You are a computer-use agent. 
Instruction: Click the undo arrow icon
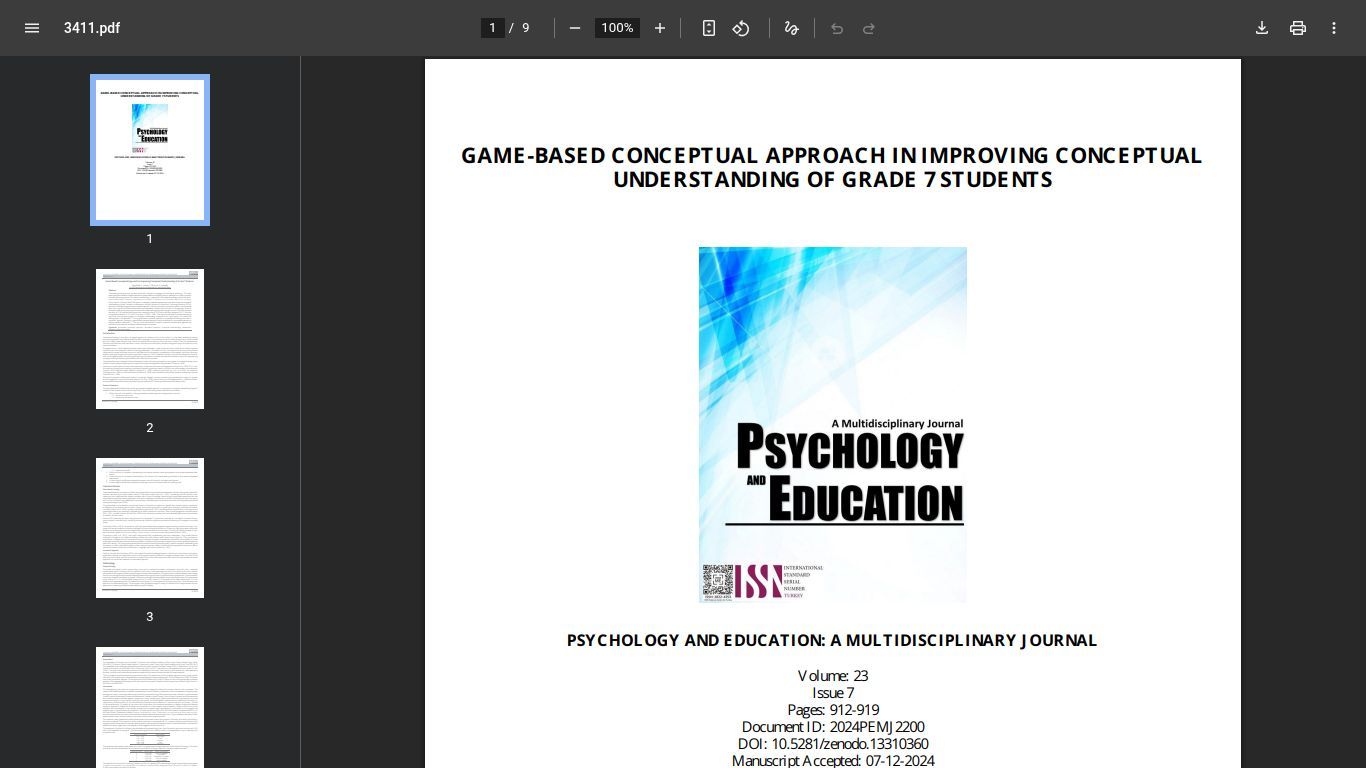point(837,28)
